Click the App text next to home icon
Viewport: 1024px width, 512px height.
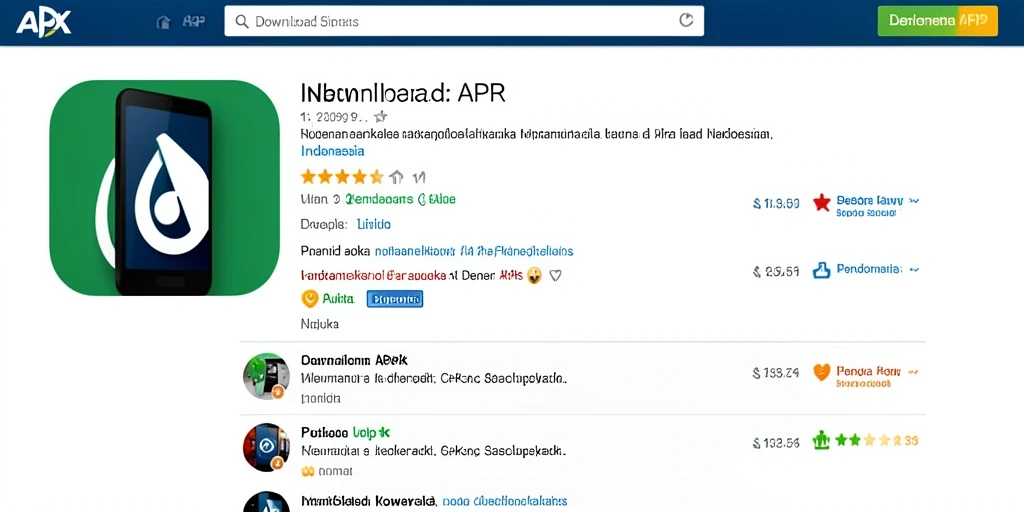tap(193, 22)
